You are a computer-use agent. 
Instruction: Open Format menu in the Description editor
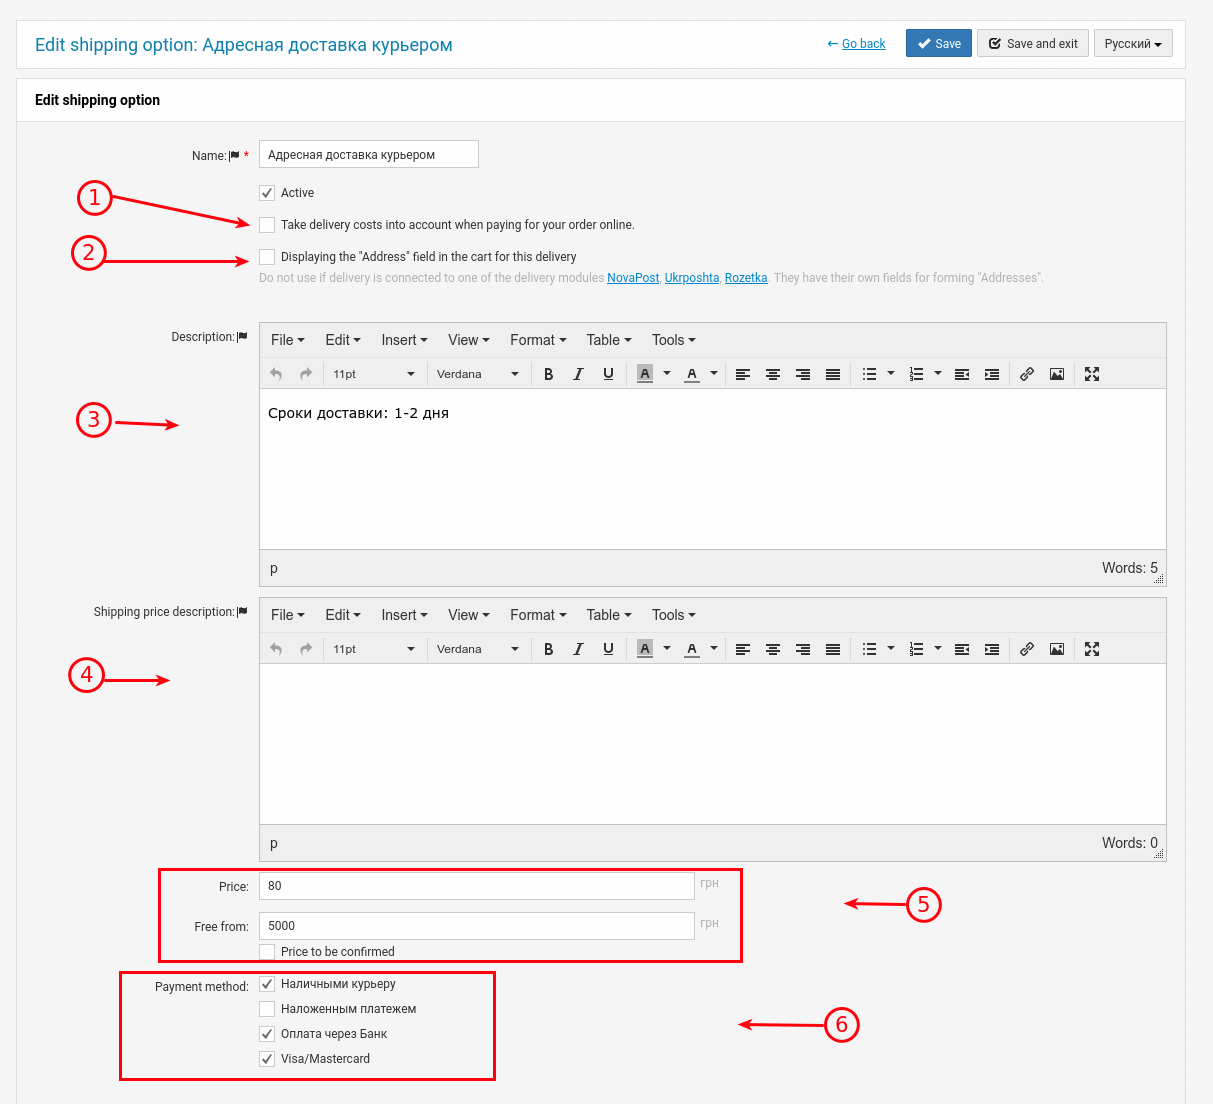[538, 340]
